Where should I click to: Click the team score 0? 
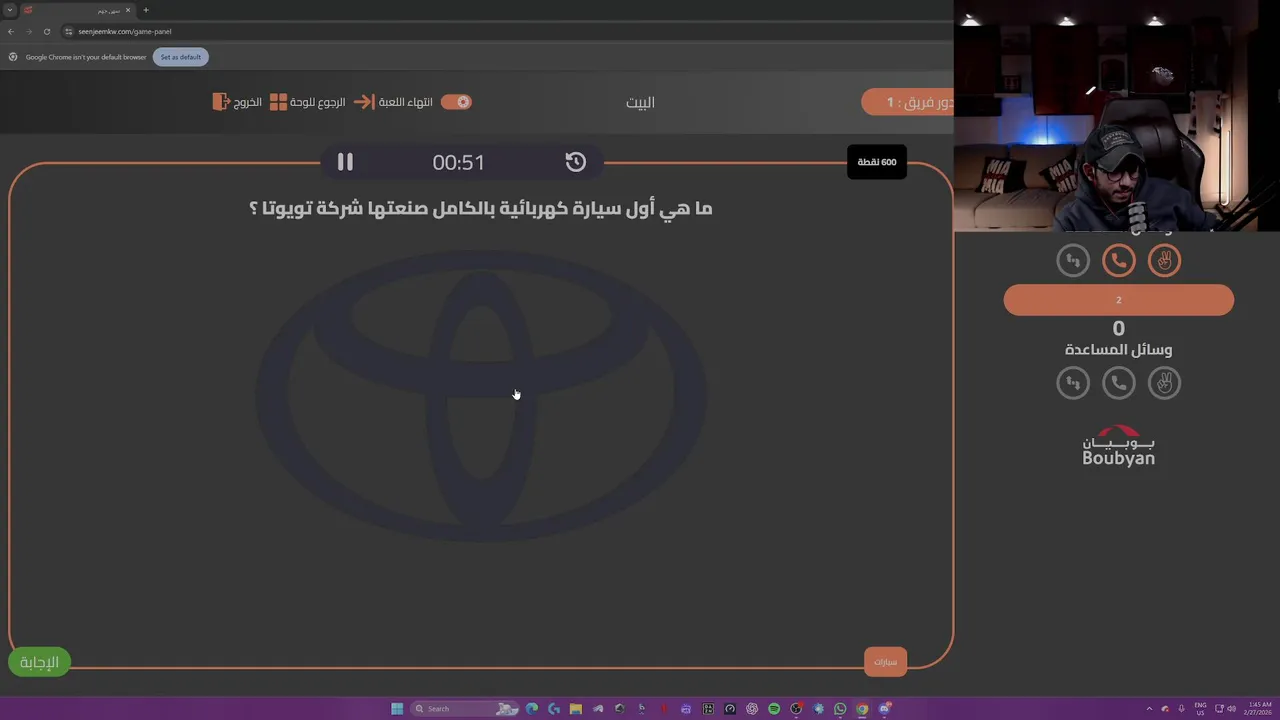[1119, 329]
